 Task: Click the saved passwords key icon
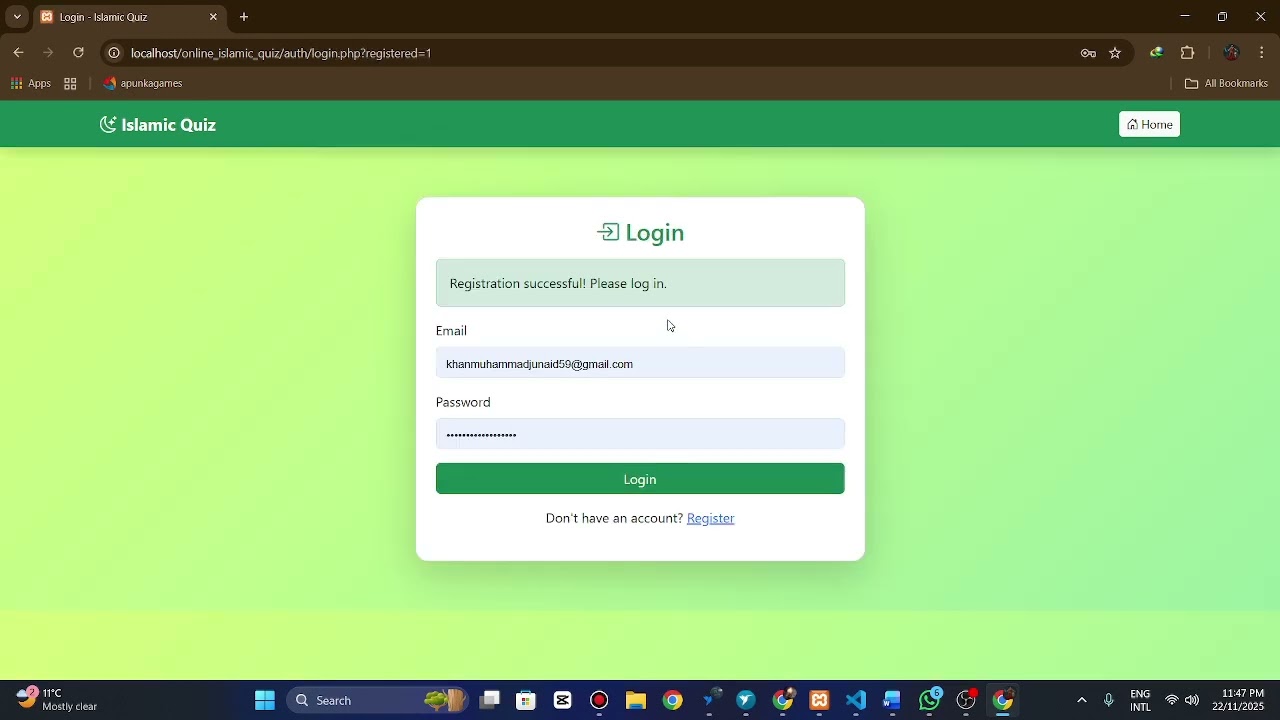tap(1088, 53)
